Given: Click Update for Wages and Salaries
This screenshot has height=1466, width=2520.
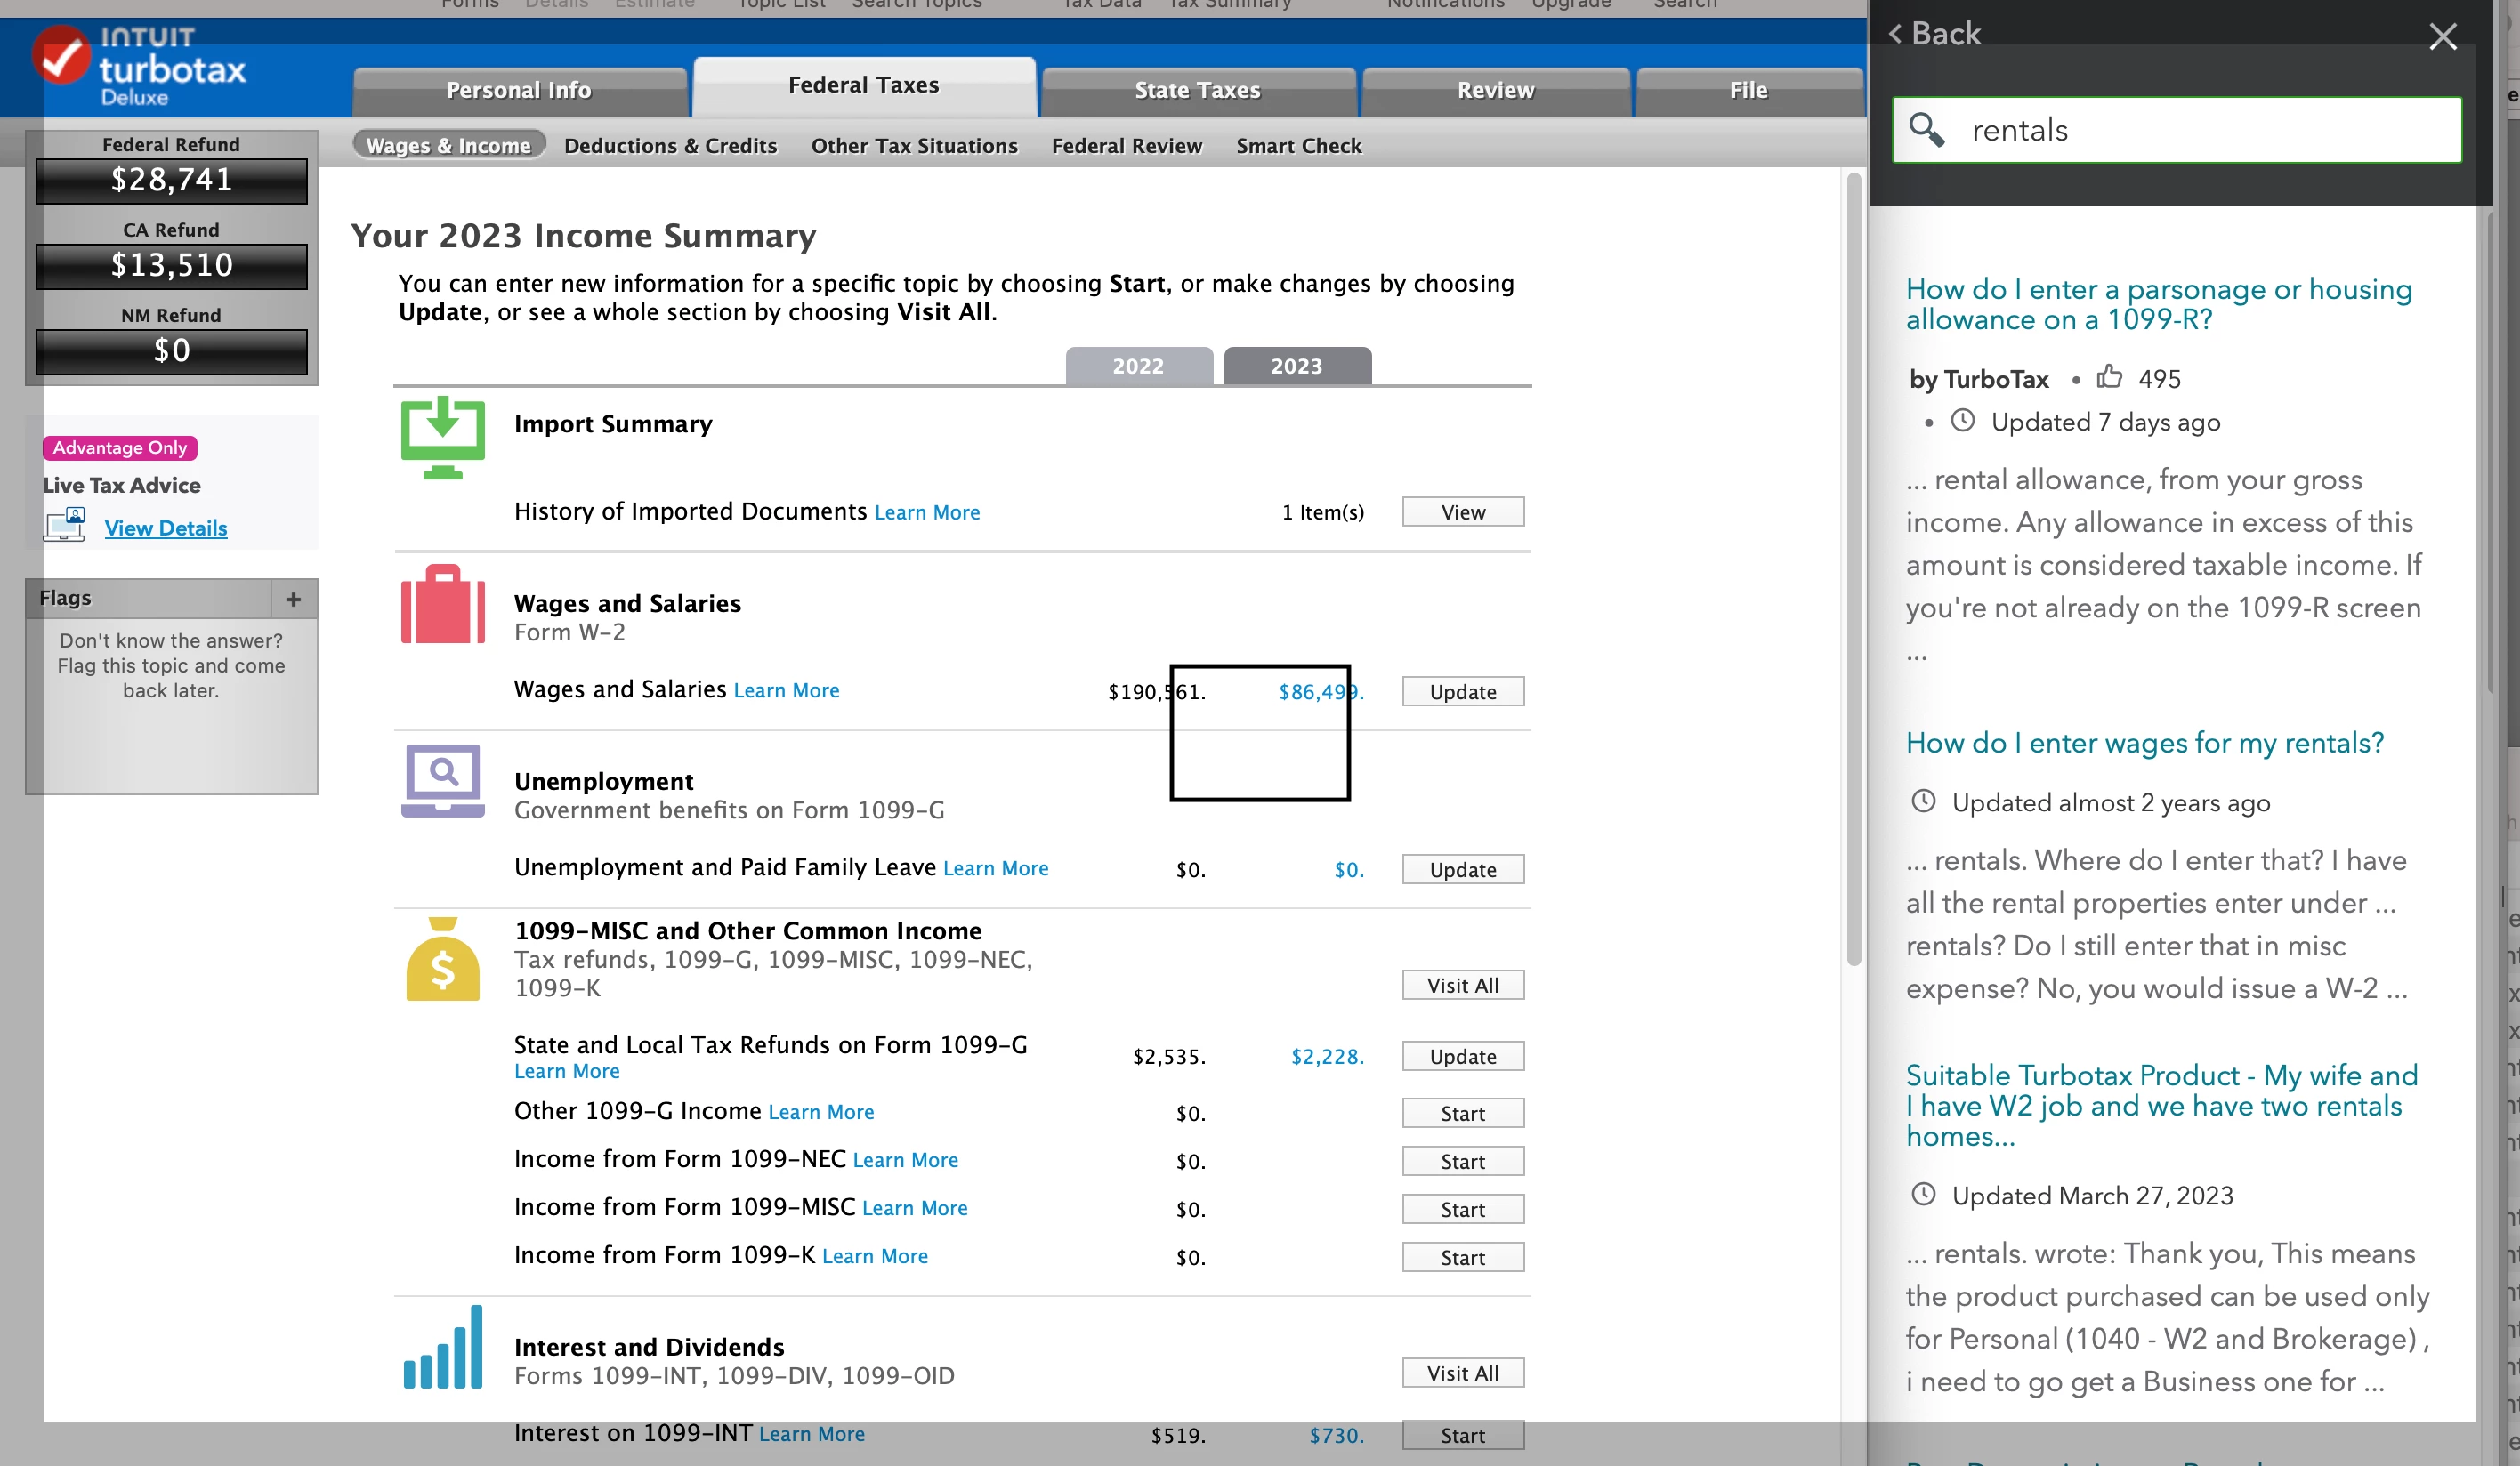Looking at the screenshot, I should click(1462, 692).
